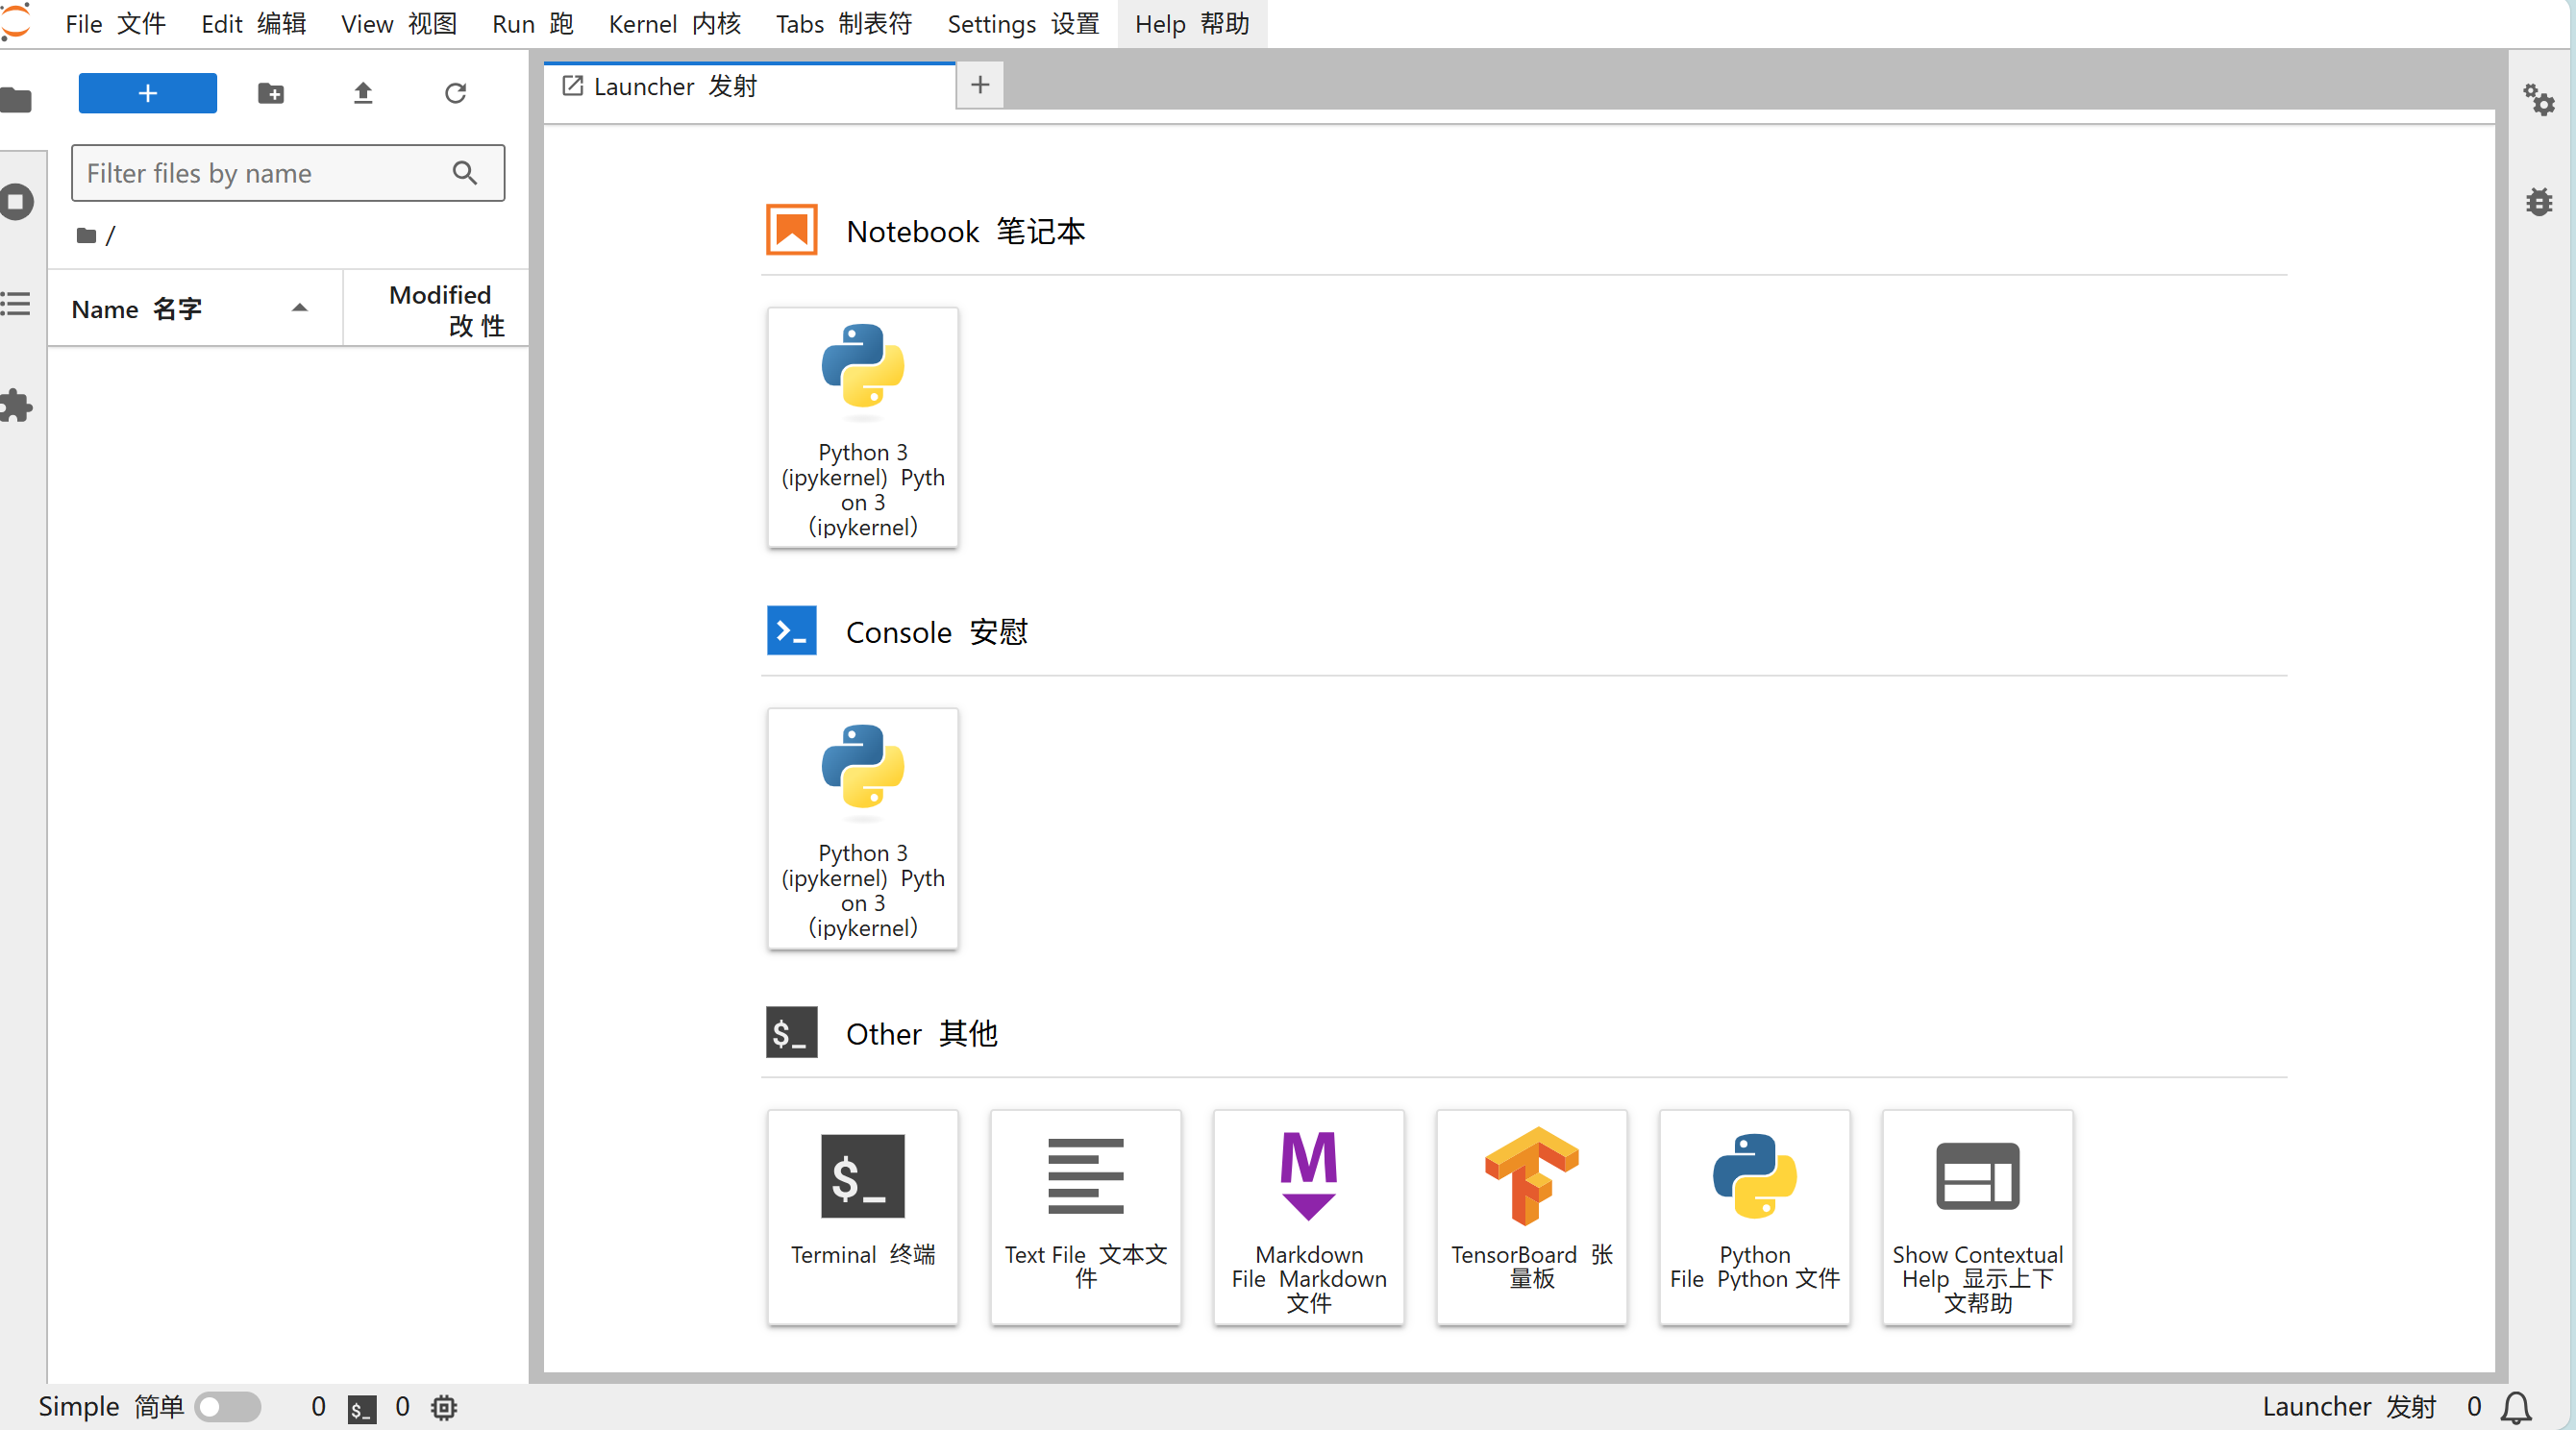Screen dimensions: 2576x1430
Task: Open Show Contextual Help card
Action: click(1977, 1217)
